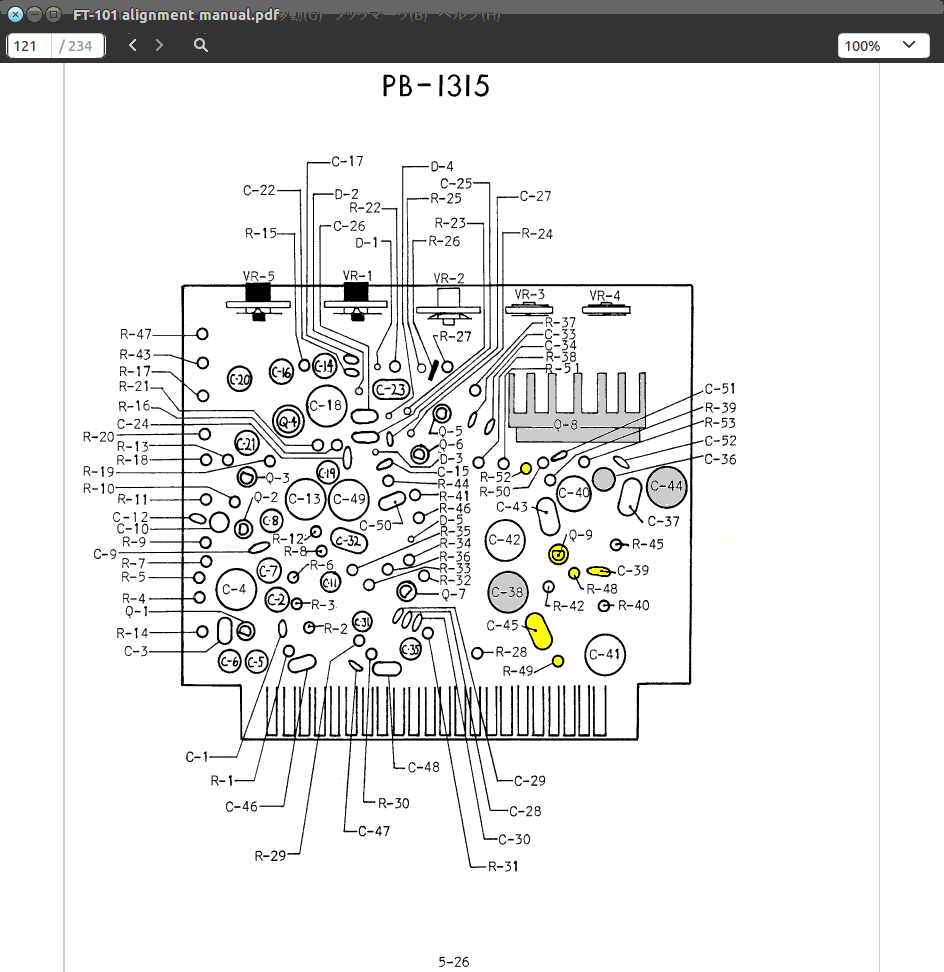
Task: Click the C-29 label
Action: pyautogui.click(x=530, y=781)
